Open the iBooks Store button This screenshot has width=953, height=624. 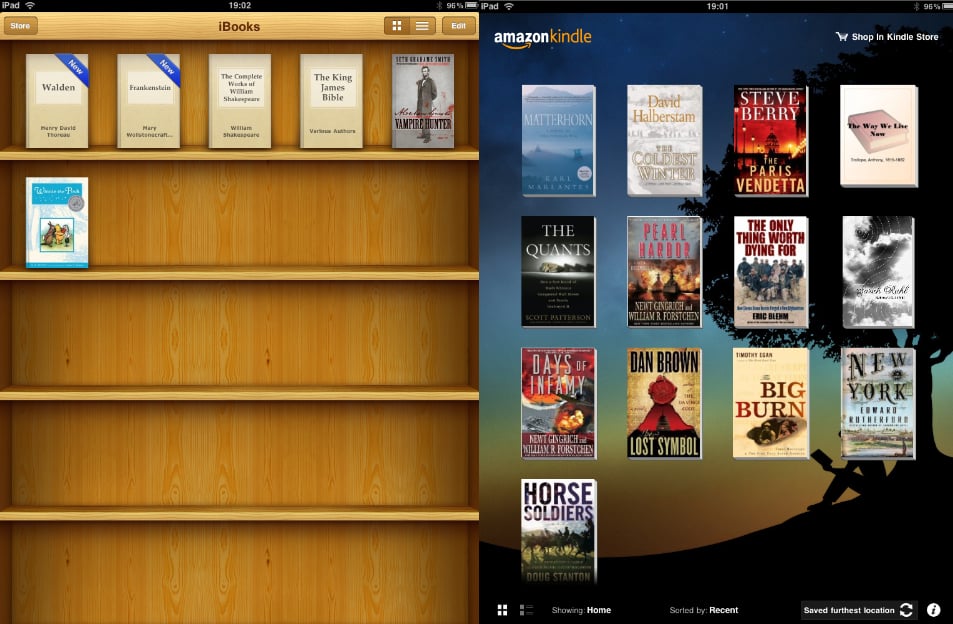click(20, 26)
